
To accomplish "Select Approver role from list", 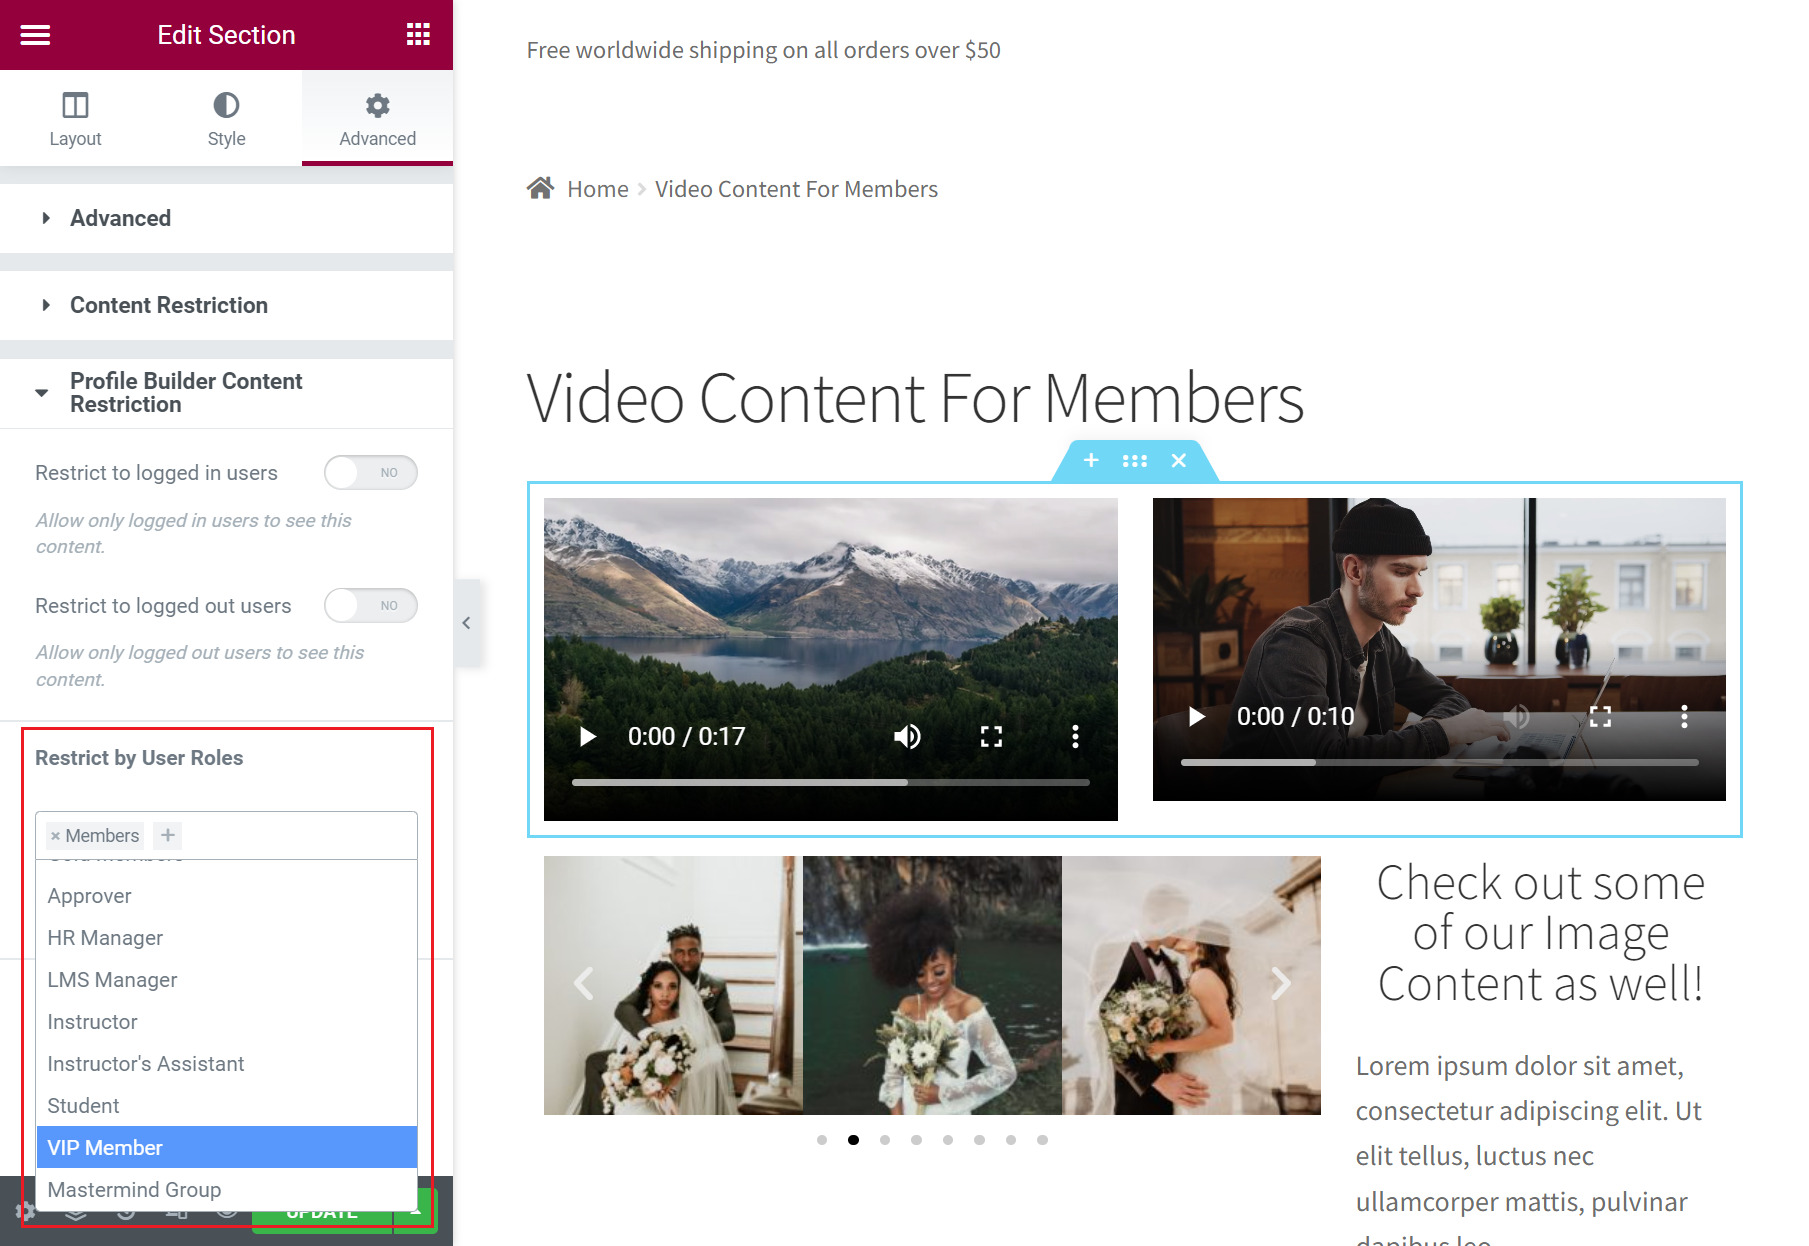I will 227,896.
